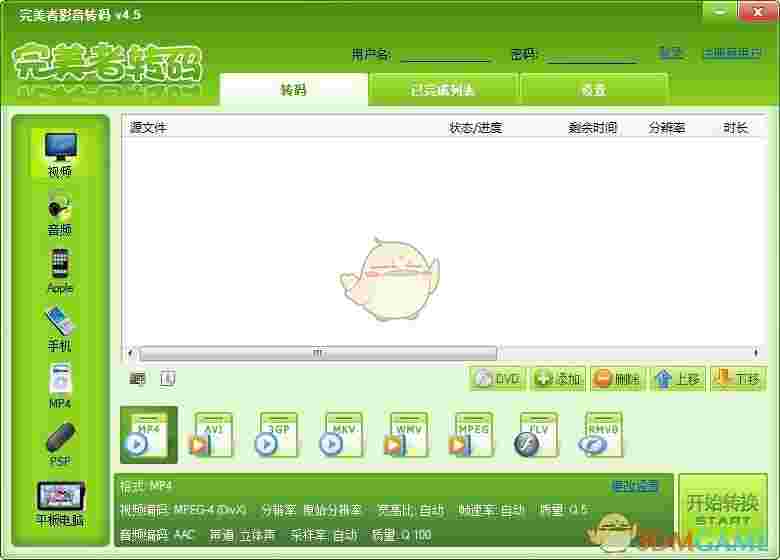Image resolution: width=780 pixels, height=560 pixels.
Task: Click the 上移 move up button
Action: pos(678,379)
